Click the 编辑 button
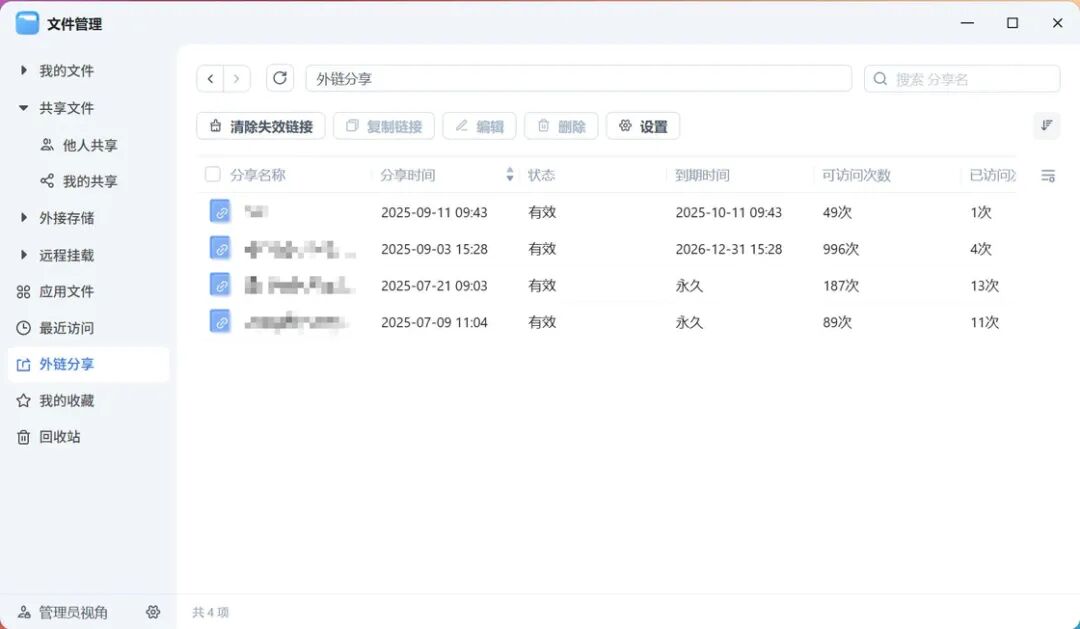The height and width of the screenshot is (629, 1080). click(479, 126)
